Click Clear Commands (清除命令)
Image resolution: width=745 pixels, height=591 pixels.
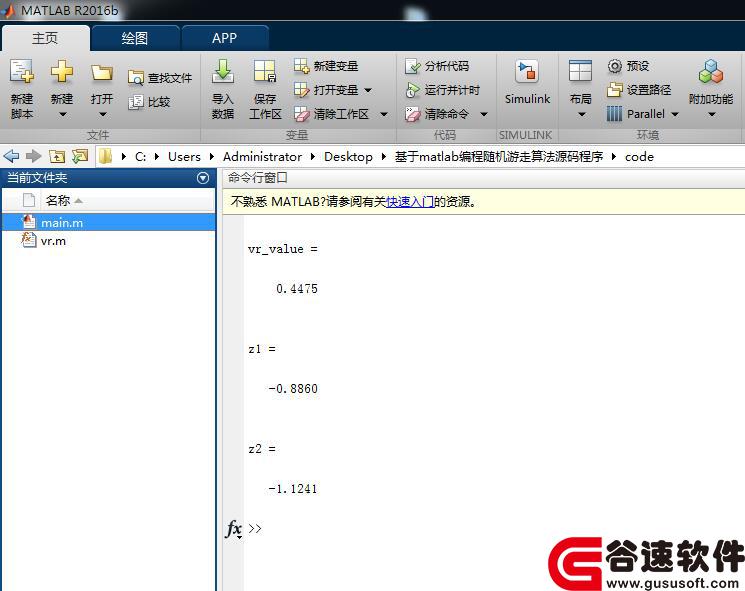437,114
